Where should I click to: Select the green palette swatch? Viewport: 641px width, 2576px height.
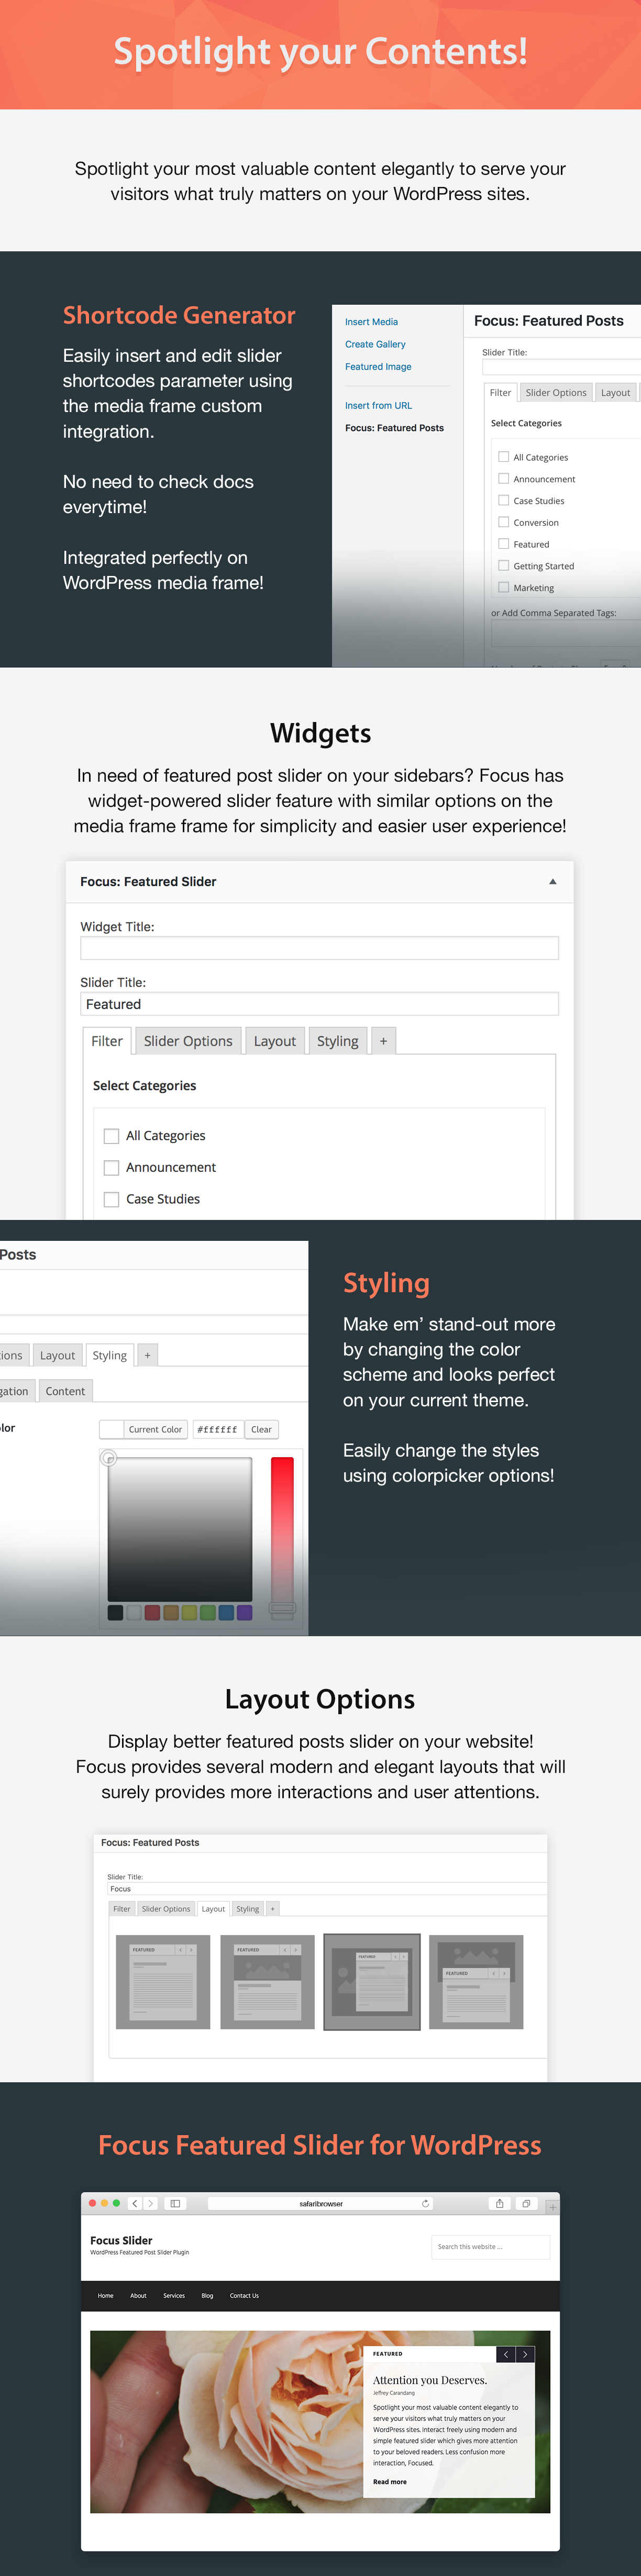pos(208,1612)
